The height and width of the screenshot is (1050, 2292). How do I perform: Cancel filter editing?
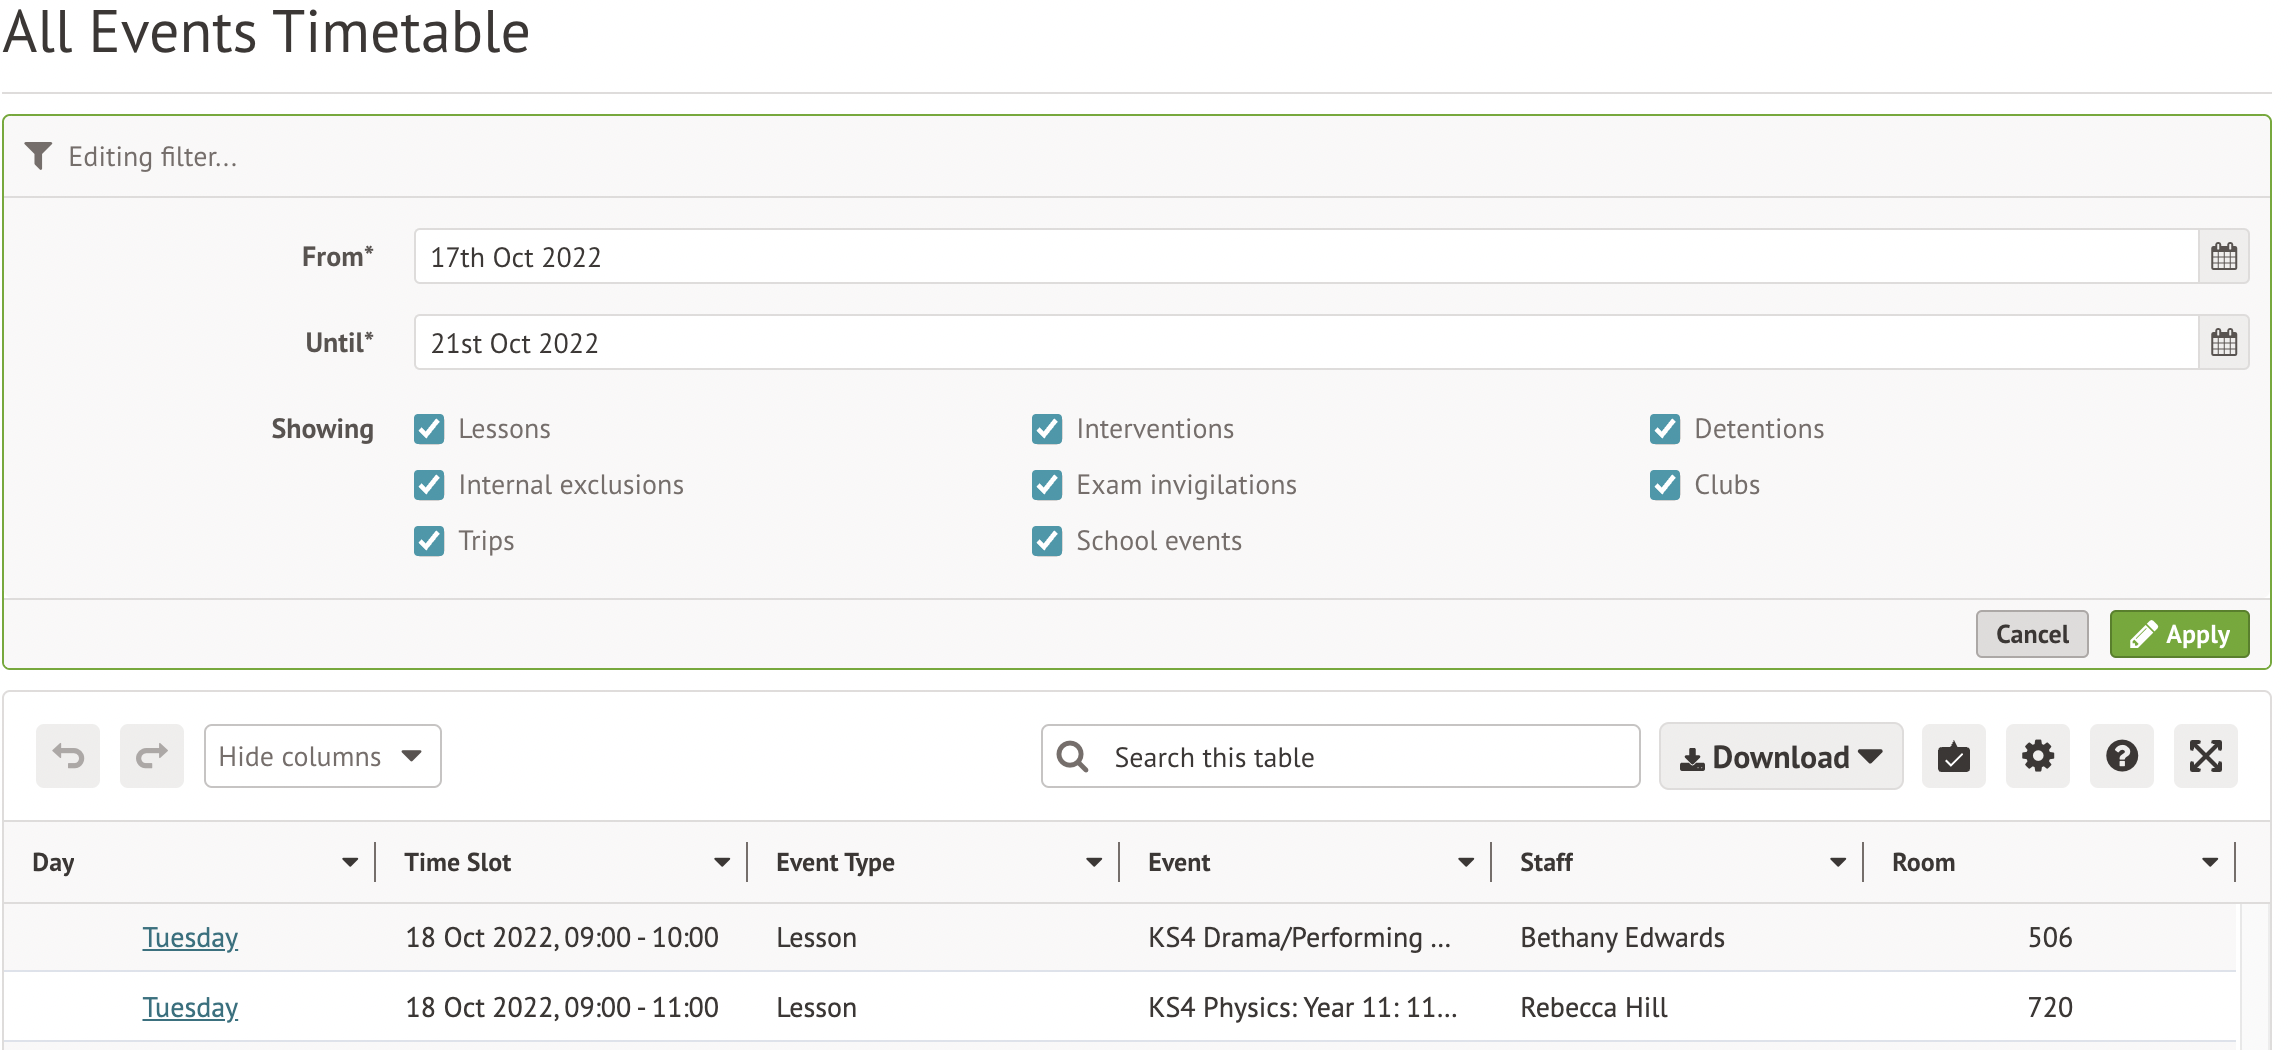point(2031,634)
